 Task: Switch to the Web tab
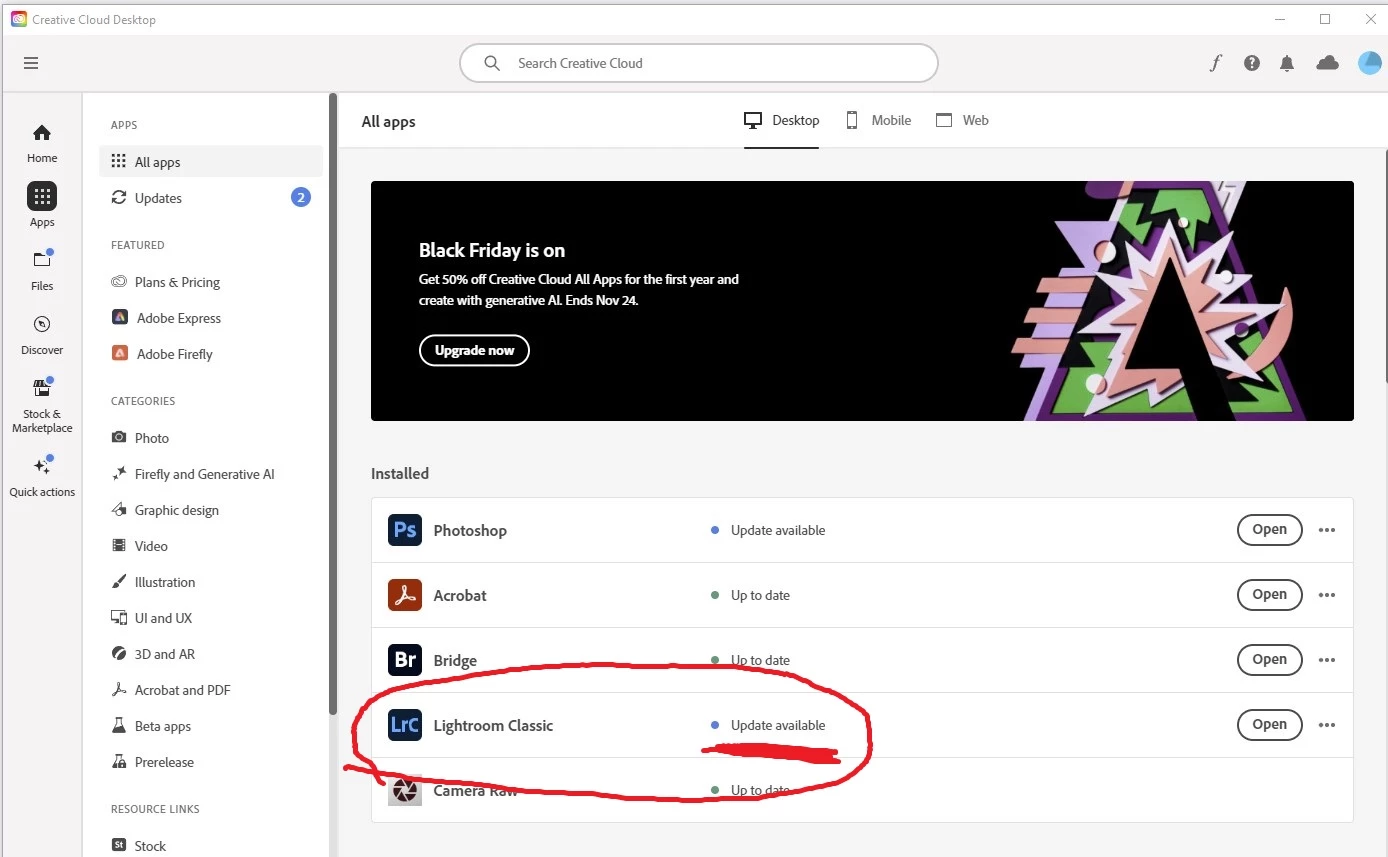962,120
